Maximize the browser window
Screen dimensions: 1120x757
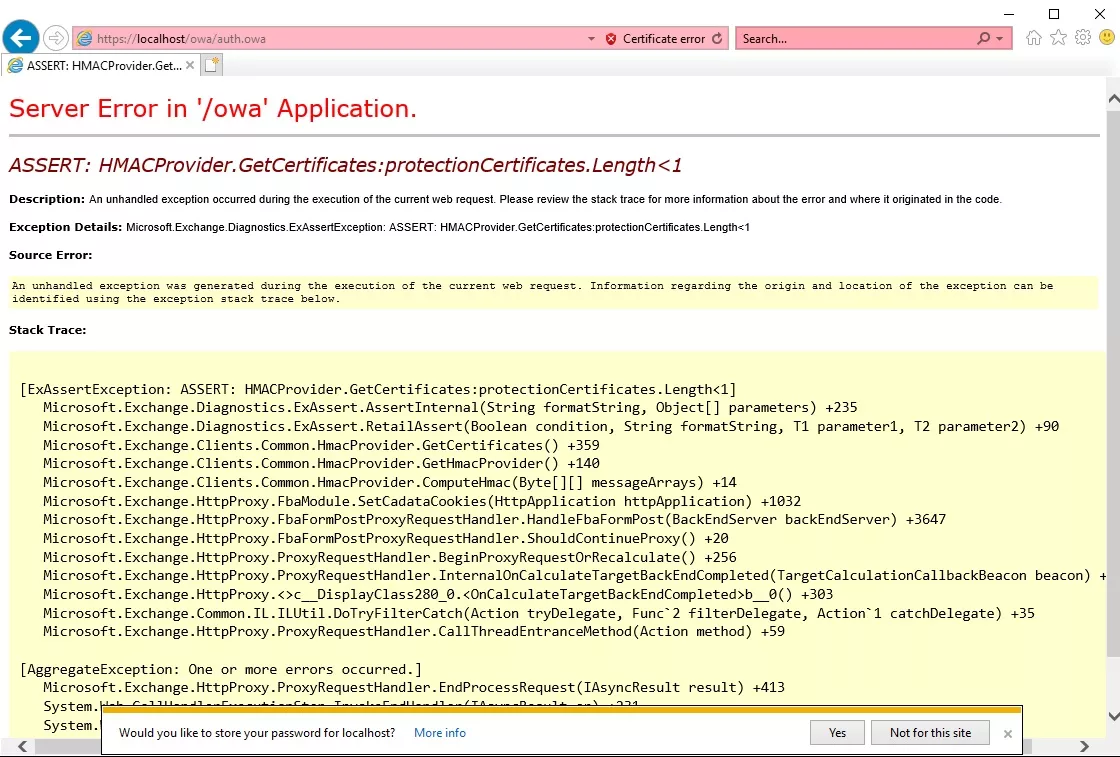(1054, 14)
